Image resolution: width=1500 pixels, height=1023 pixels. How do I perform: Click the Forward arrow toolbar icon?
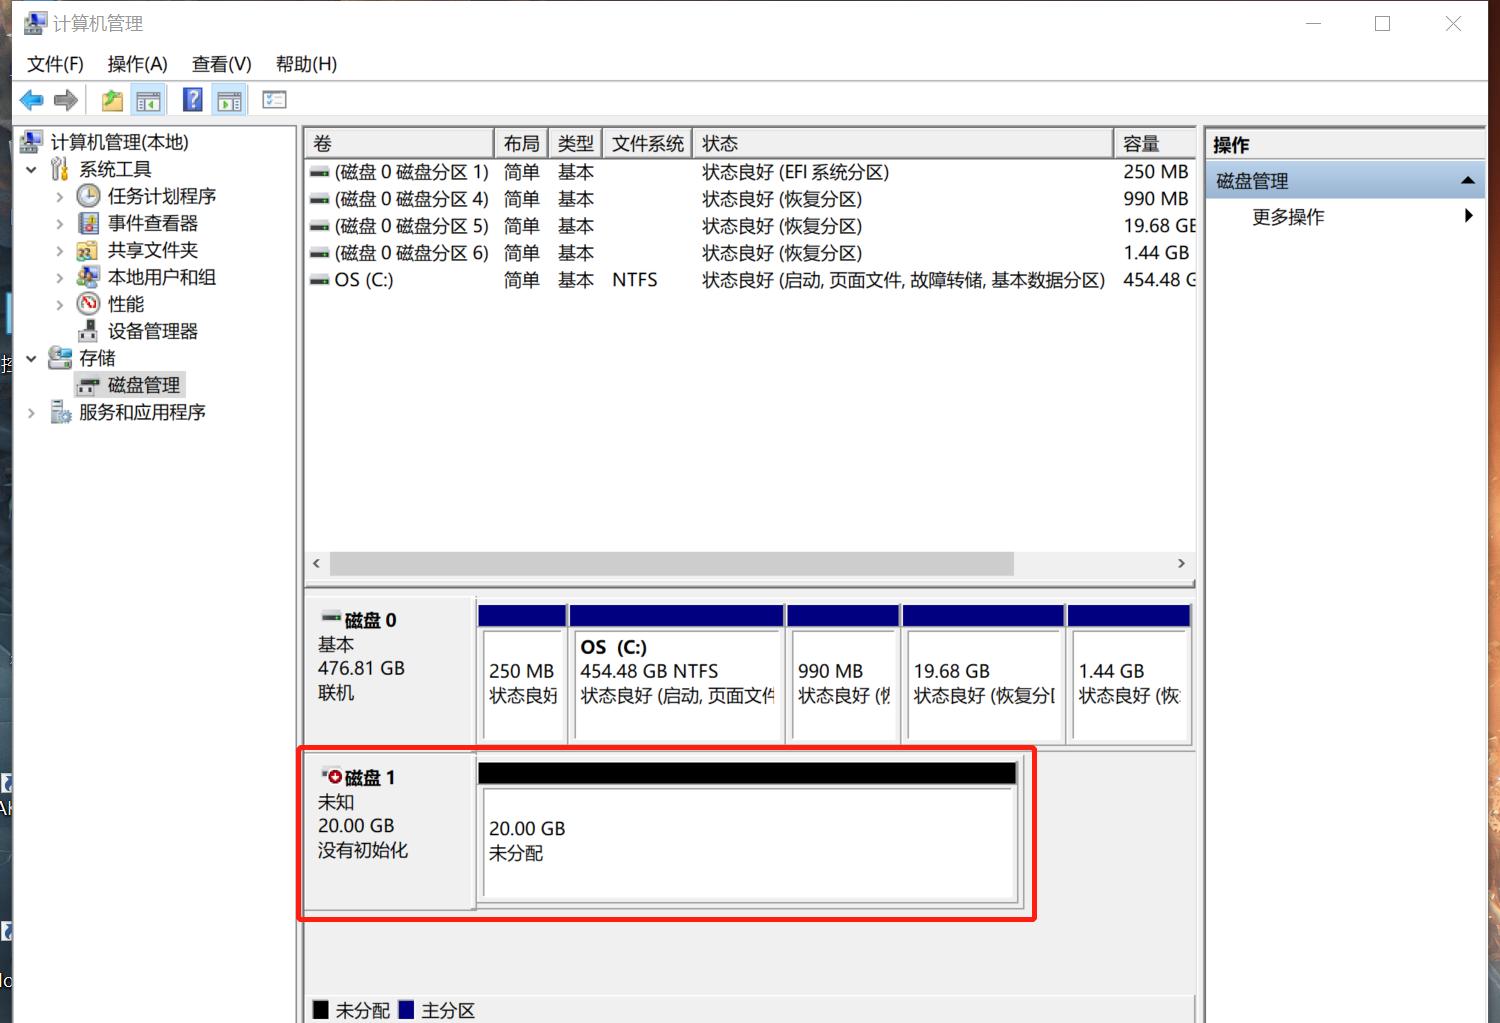pyautogui.click(x=66, y=100)
